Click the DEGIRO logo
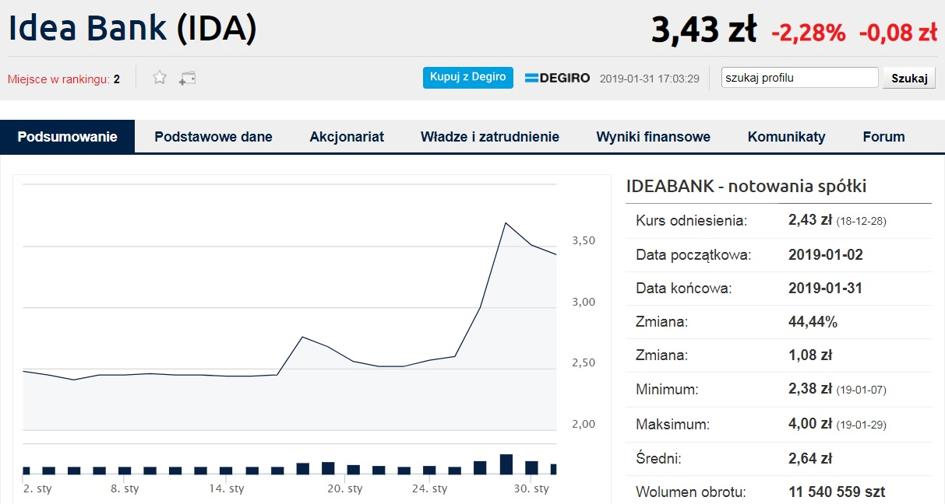945x504 pixels. tap(557, 78)
